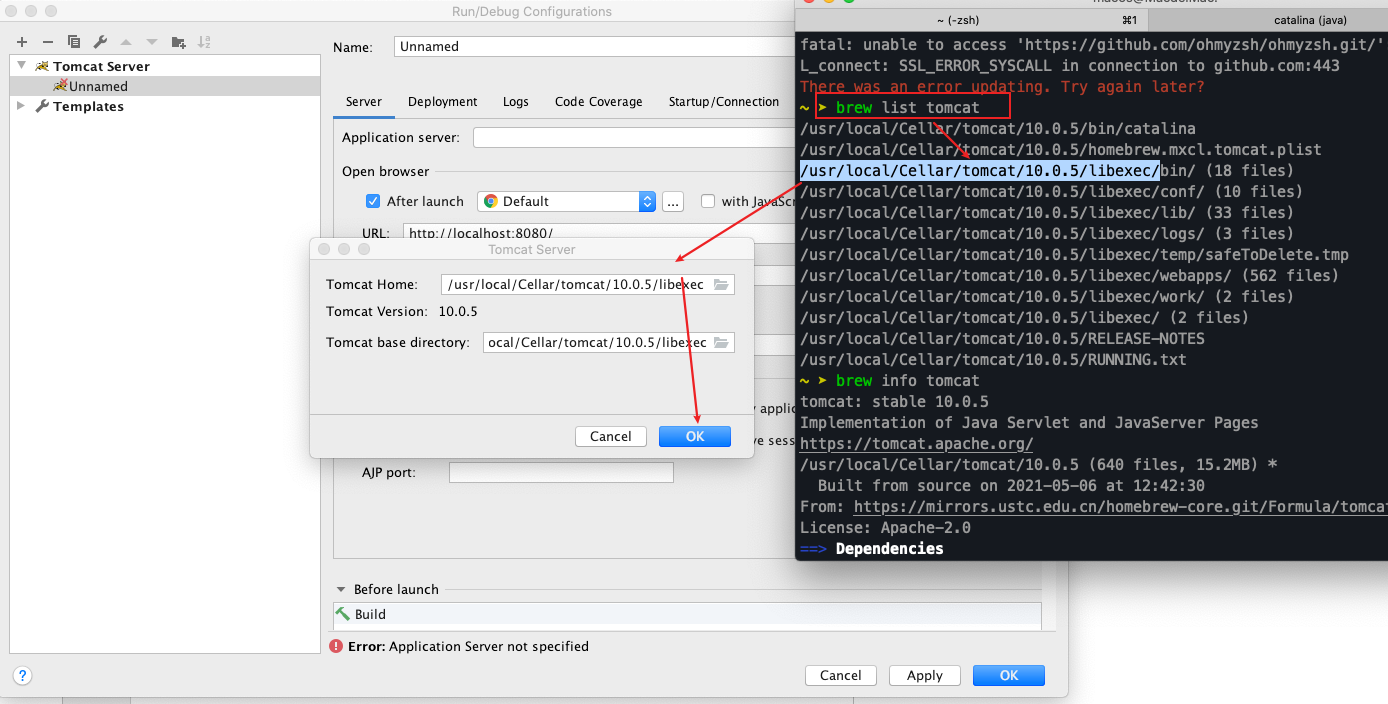Toggle the After launch checkbox
The width and height of the screenshot is (1388, 704).
373,201
